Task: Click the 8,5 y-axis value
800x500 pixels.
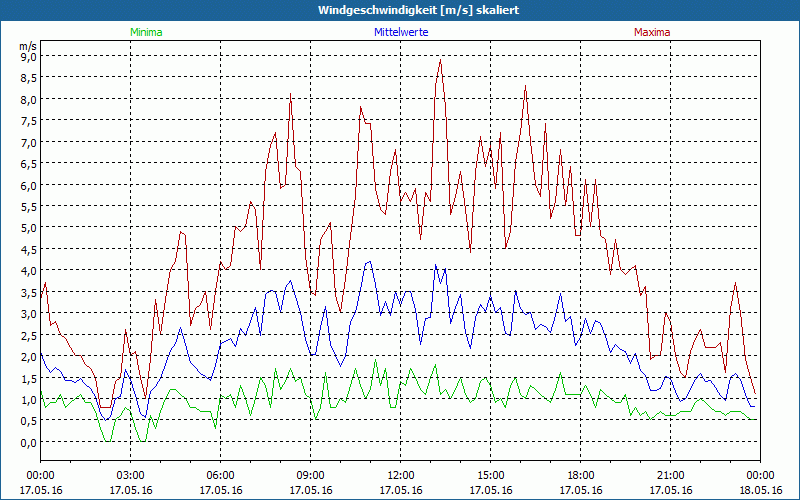Action: pyautogui.click(x=29, y=78)
